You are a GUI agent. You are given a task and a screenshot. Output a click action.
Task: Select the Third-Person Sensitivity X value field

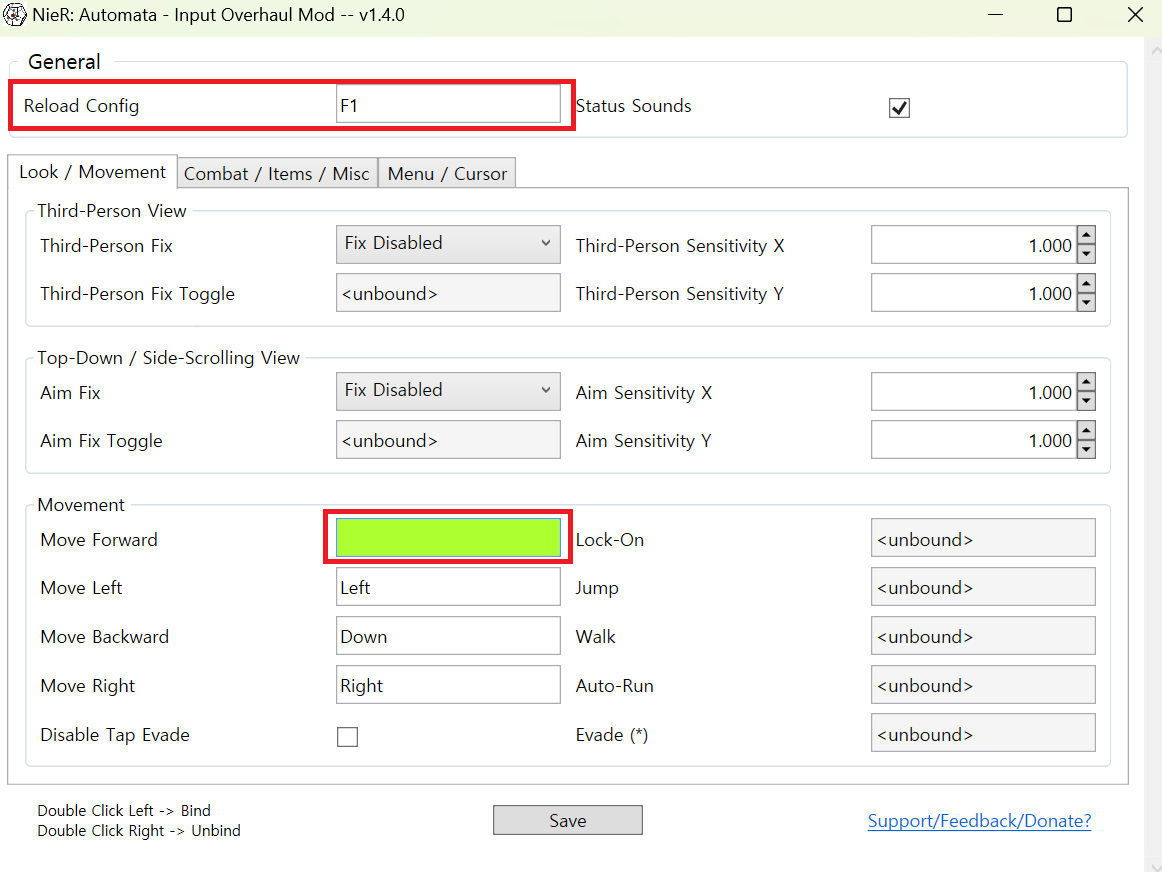click(973, 244)
